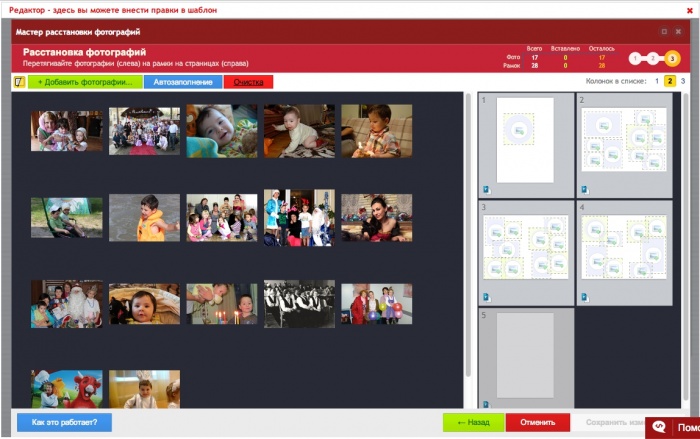Select highlighted wizard step 3 circle
The width and height of the screenshot is (700, 439).
click(672, 59)
